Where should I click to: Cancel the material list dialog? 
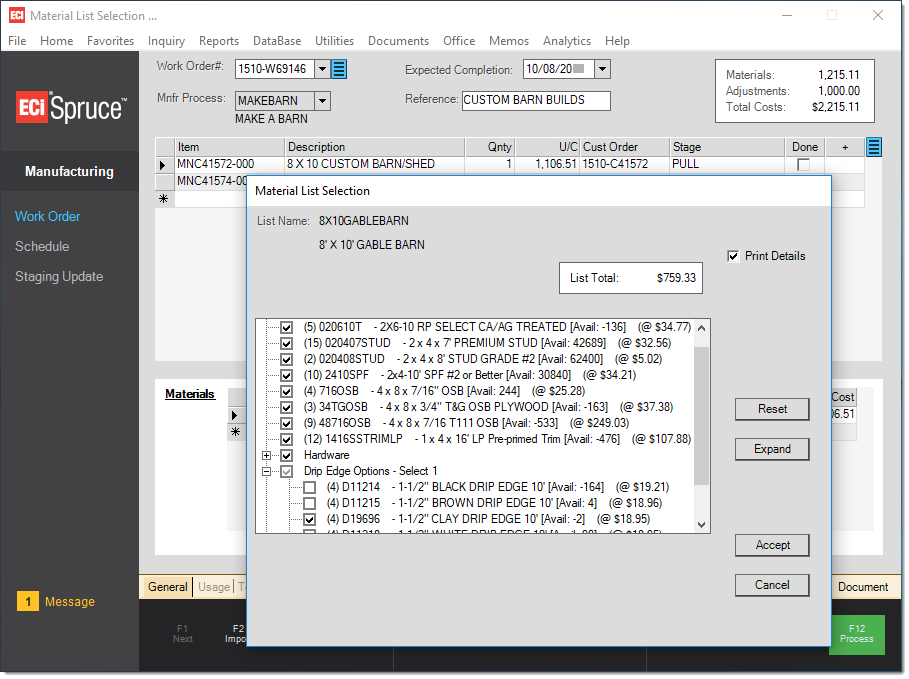tap(772, 585)
